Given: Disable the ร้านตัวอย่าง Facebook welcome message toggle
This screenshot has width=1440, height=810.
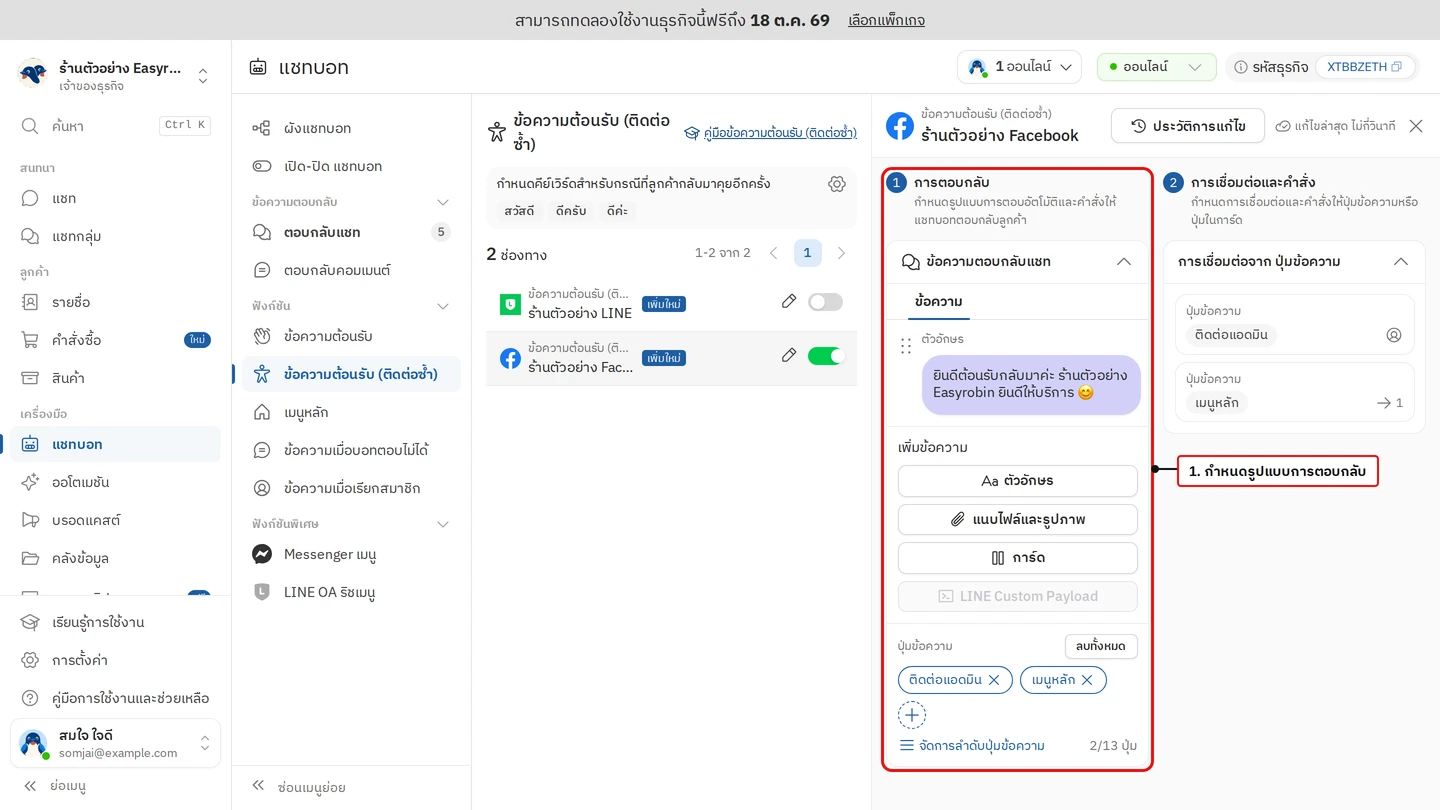Looking at the screenshot, I should click(x=825, y=356).
